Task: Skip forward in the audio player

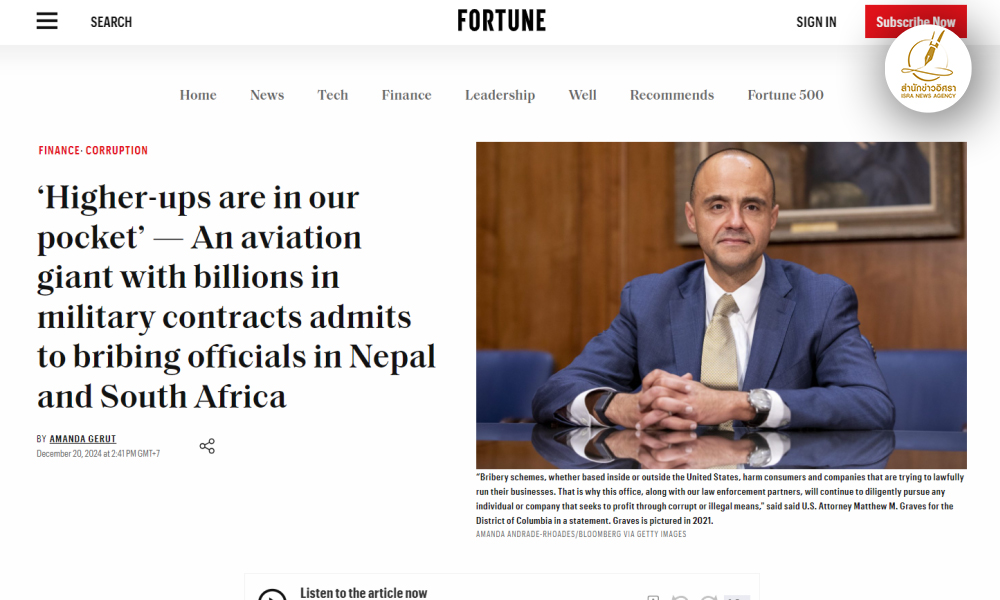Action: pyautogui.click(x=708, y=598)
